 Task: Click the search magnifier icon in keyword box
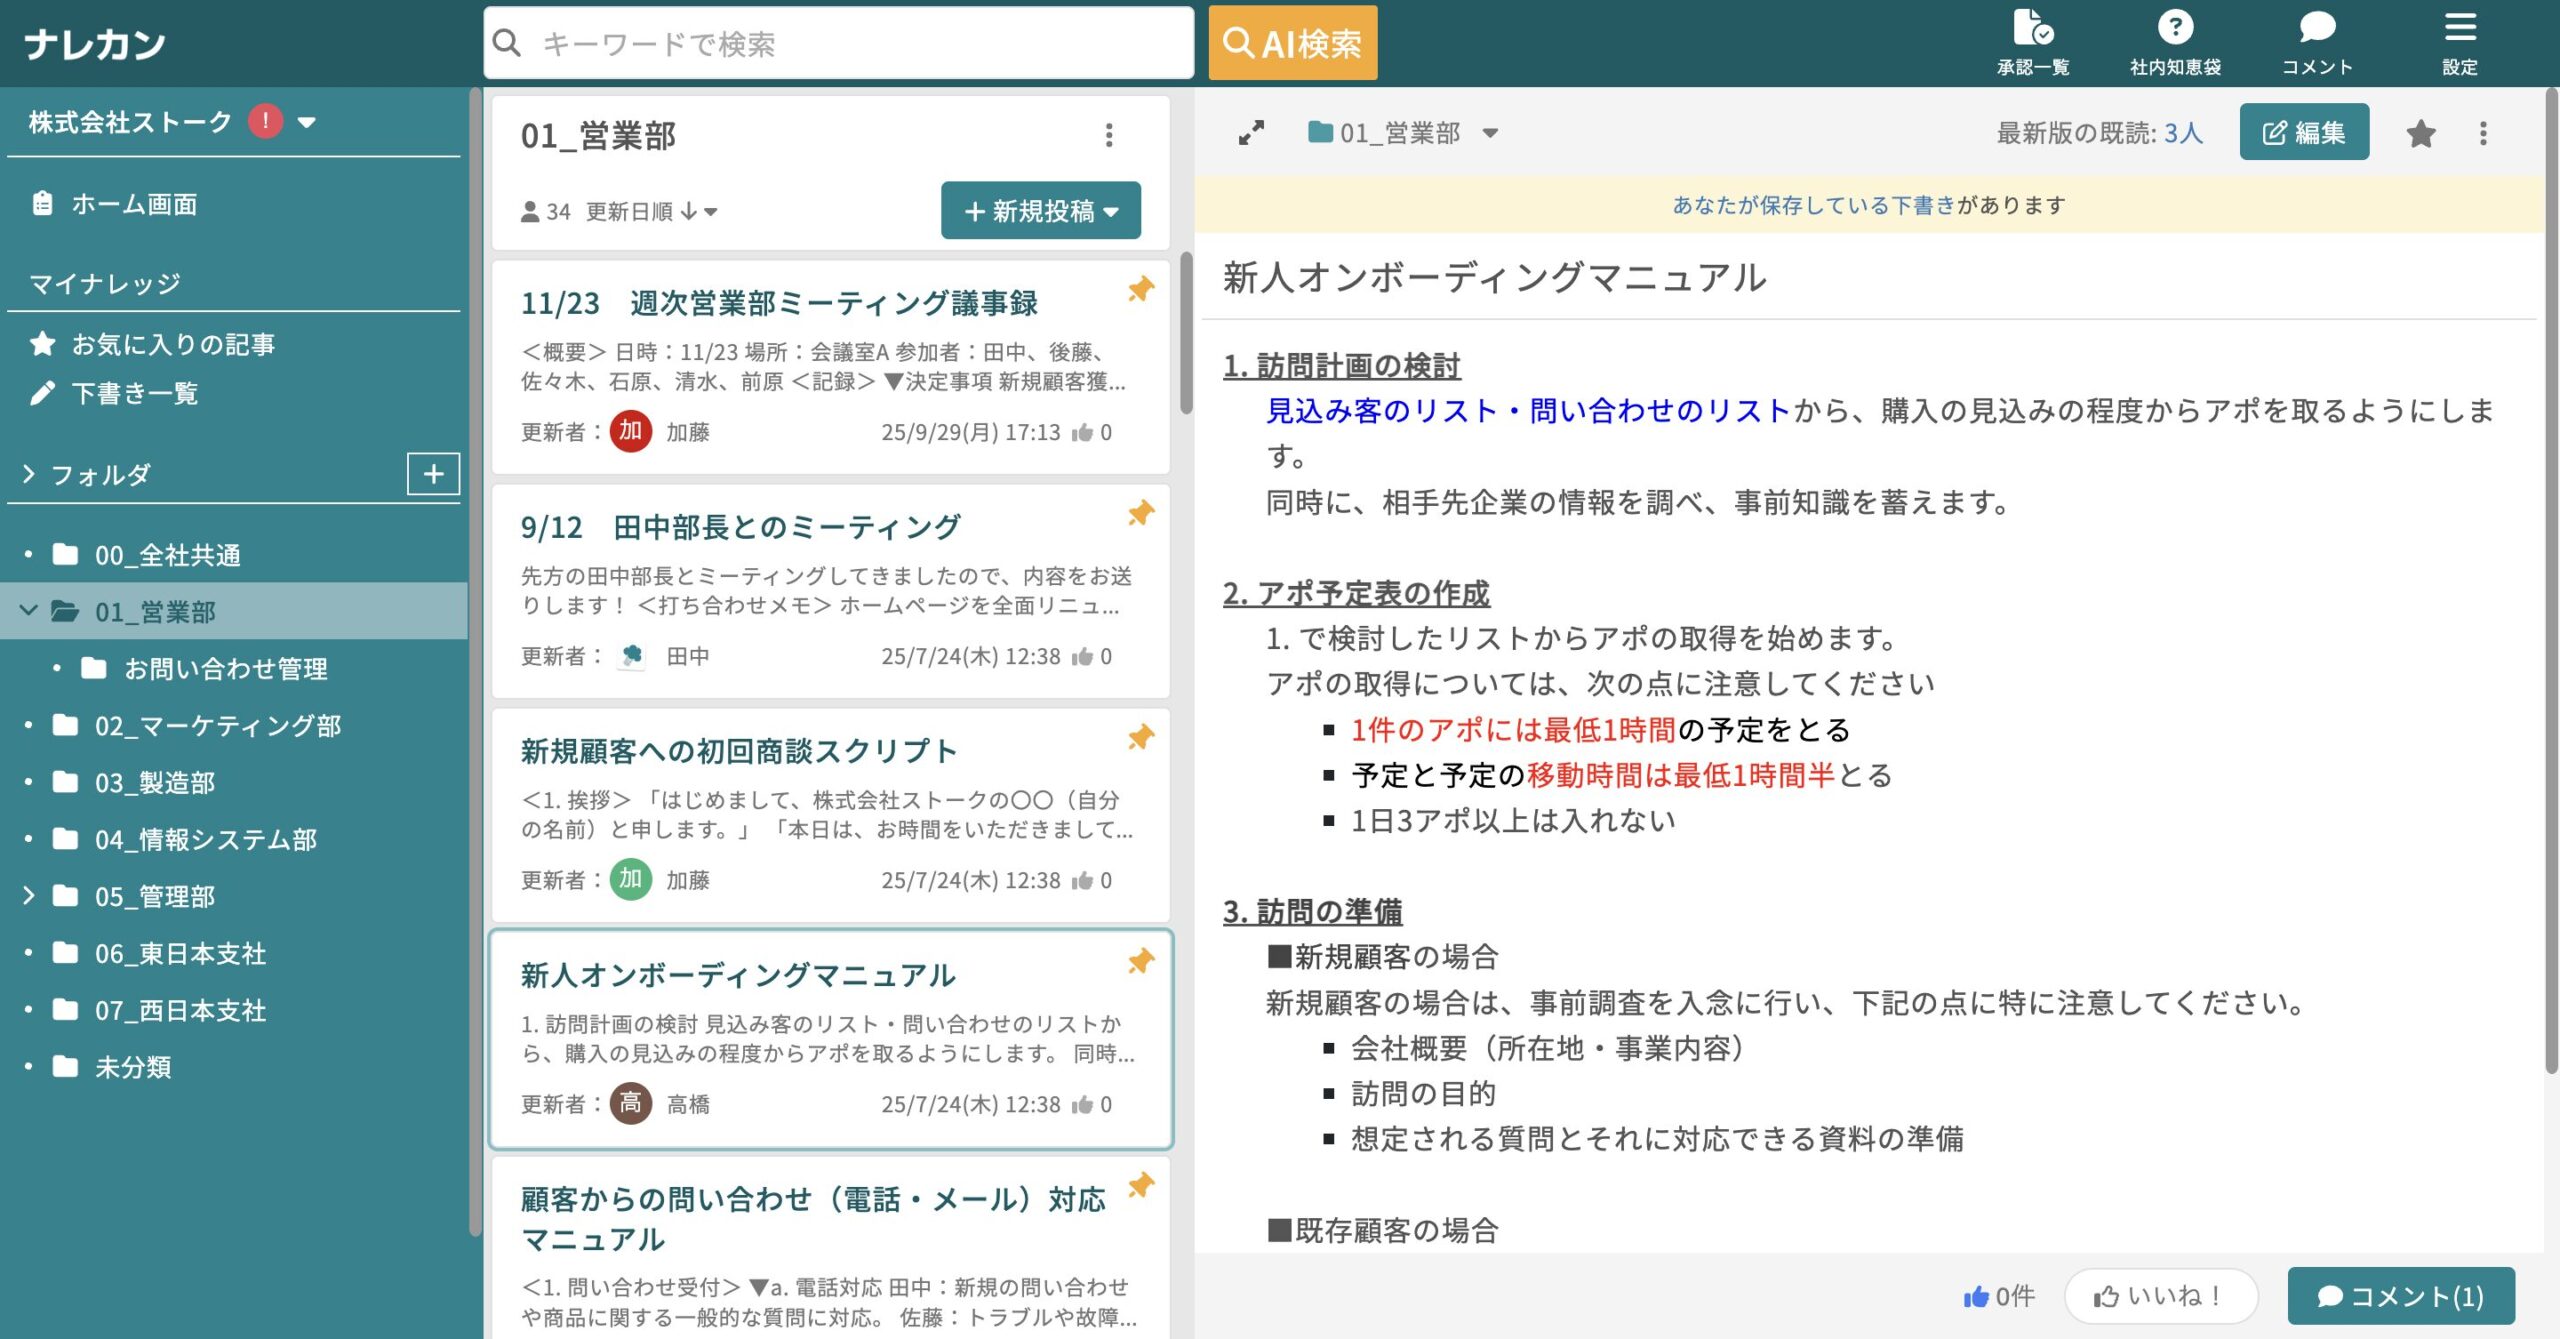point(507,43)
